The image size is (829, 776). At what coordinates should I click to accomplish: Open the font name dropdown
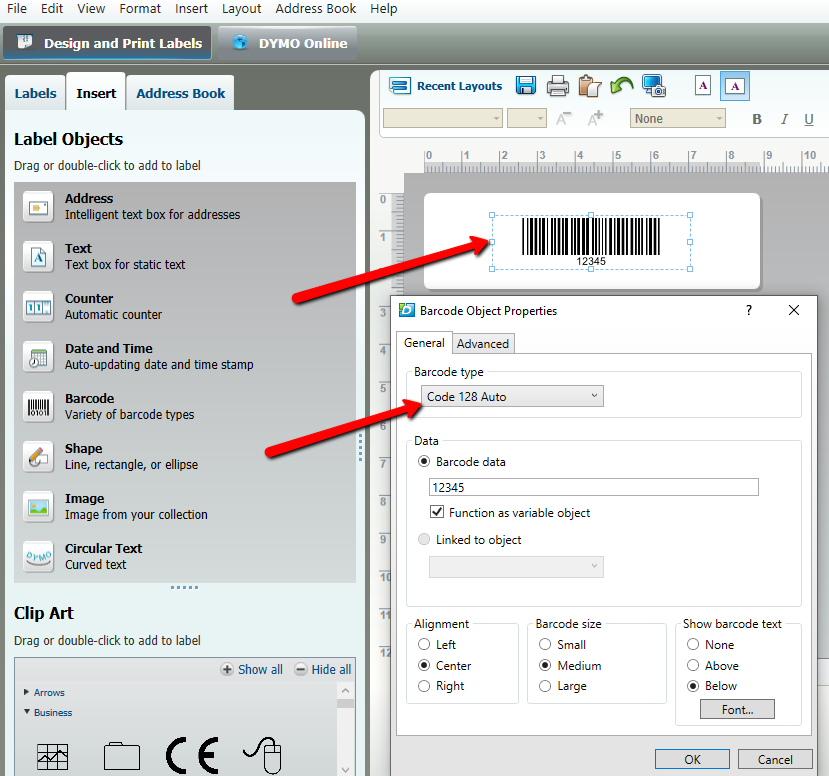click(443, 118)
